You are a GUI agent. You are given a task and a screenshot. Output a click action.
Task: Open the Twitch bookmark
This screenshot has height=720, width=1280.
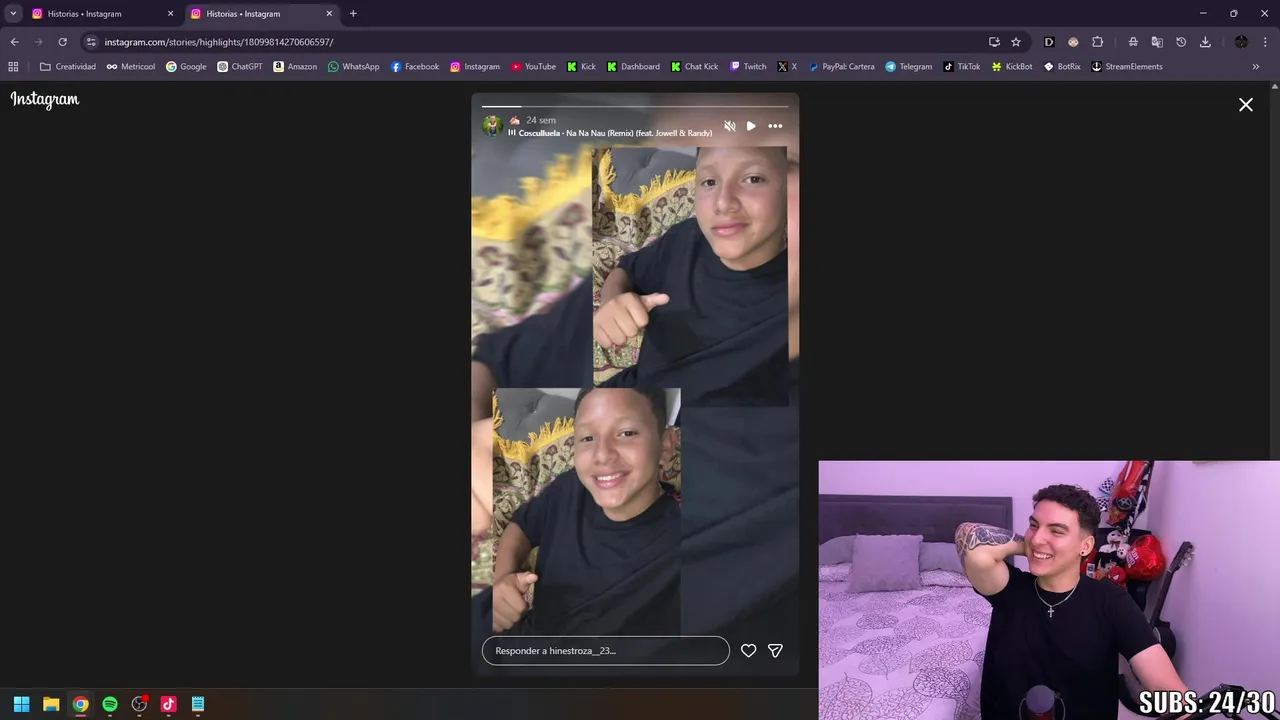coord(748,67)
